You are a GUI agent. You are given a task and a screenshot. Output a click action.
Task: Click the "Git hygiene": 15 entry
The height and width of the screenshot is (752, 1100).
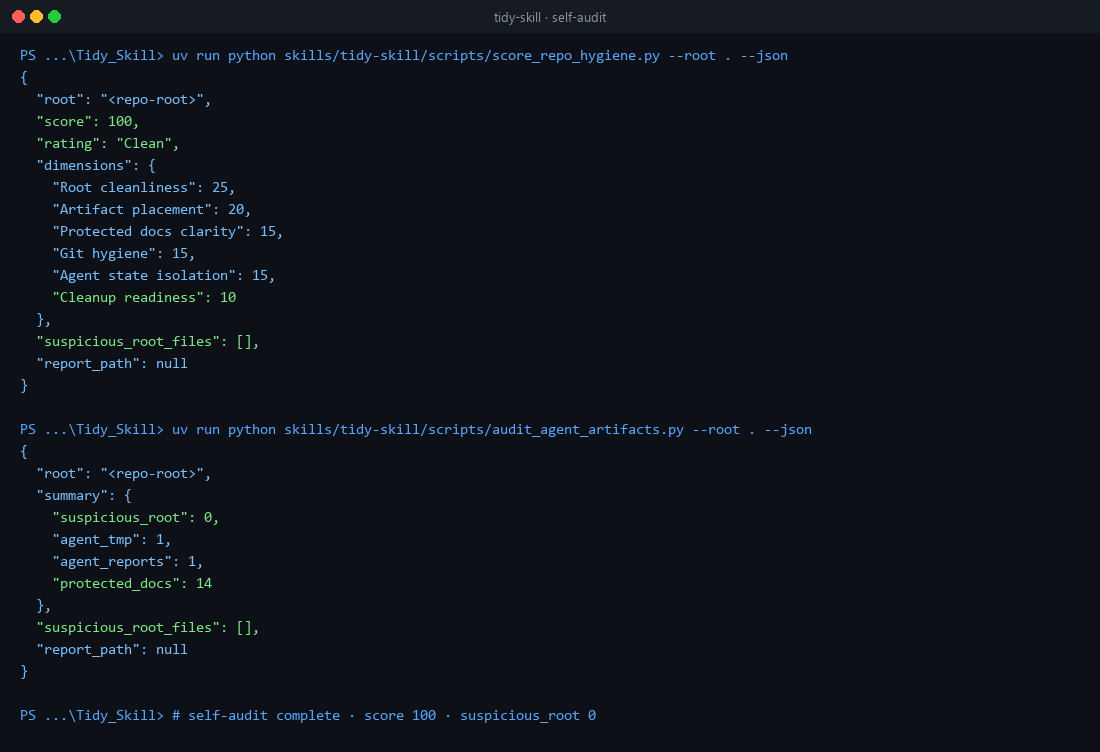click(123, 253)
